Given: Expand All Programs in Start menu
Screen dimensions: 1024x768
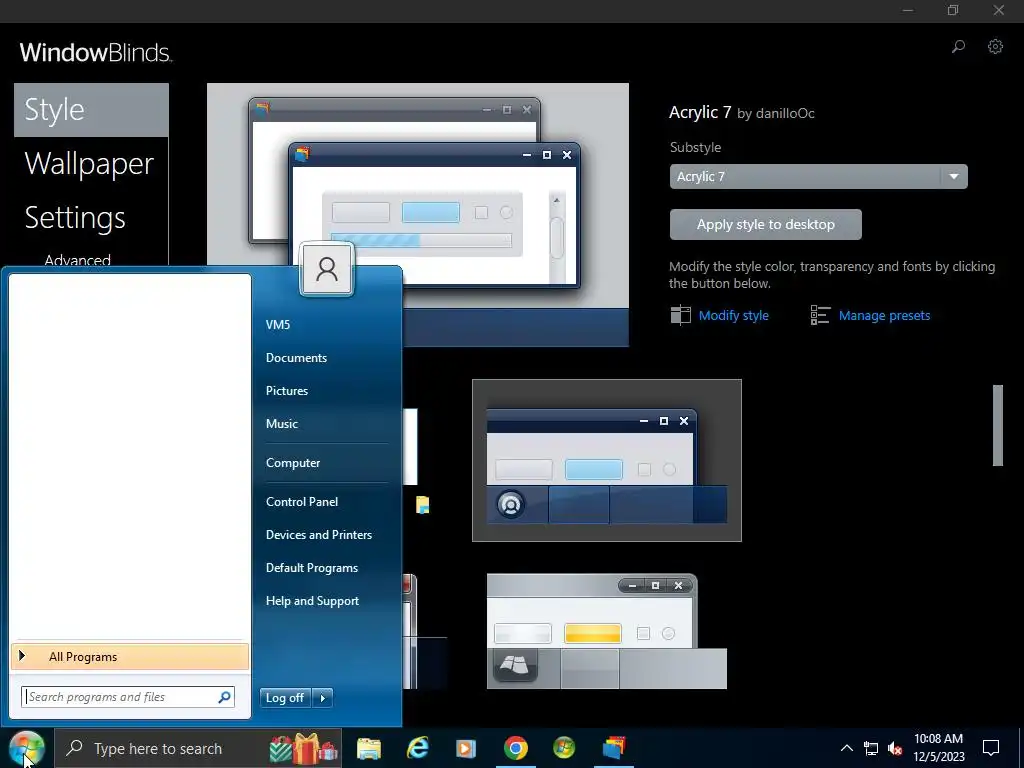Looking at the screenshot, I should [x=129, y=656].
